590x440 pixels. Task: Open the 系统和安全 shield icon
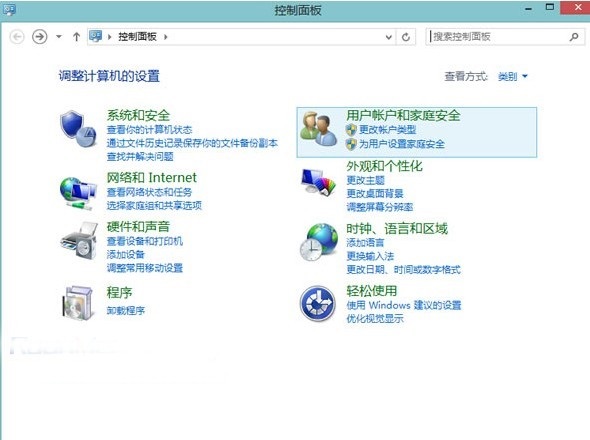(78, 129)
